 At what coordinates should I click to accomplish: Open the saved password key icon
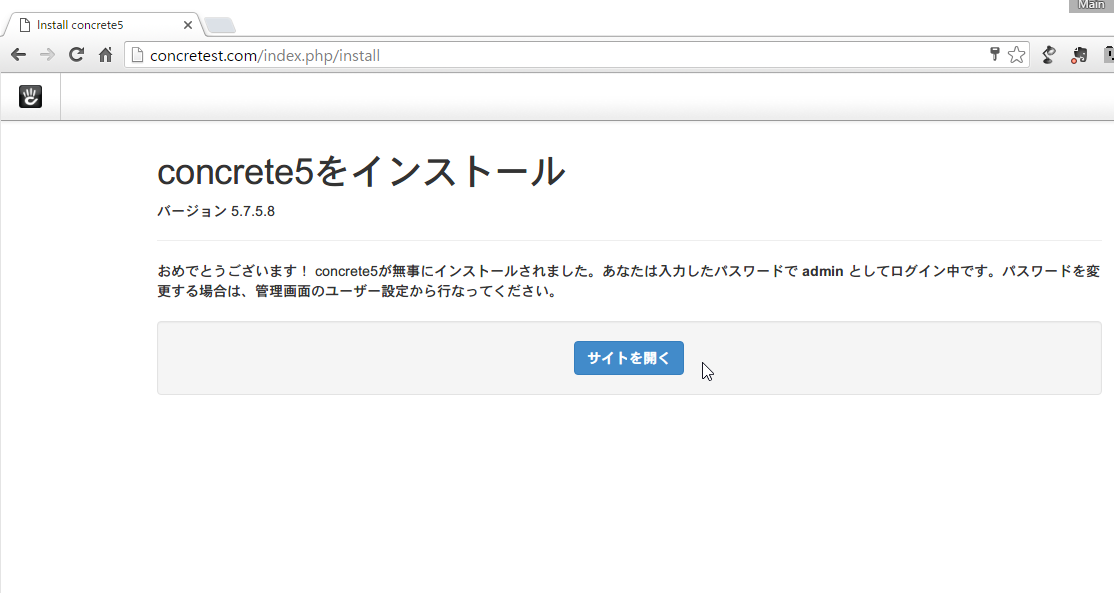pyautogui.click(x=995, y=54)
